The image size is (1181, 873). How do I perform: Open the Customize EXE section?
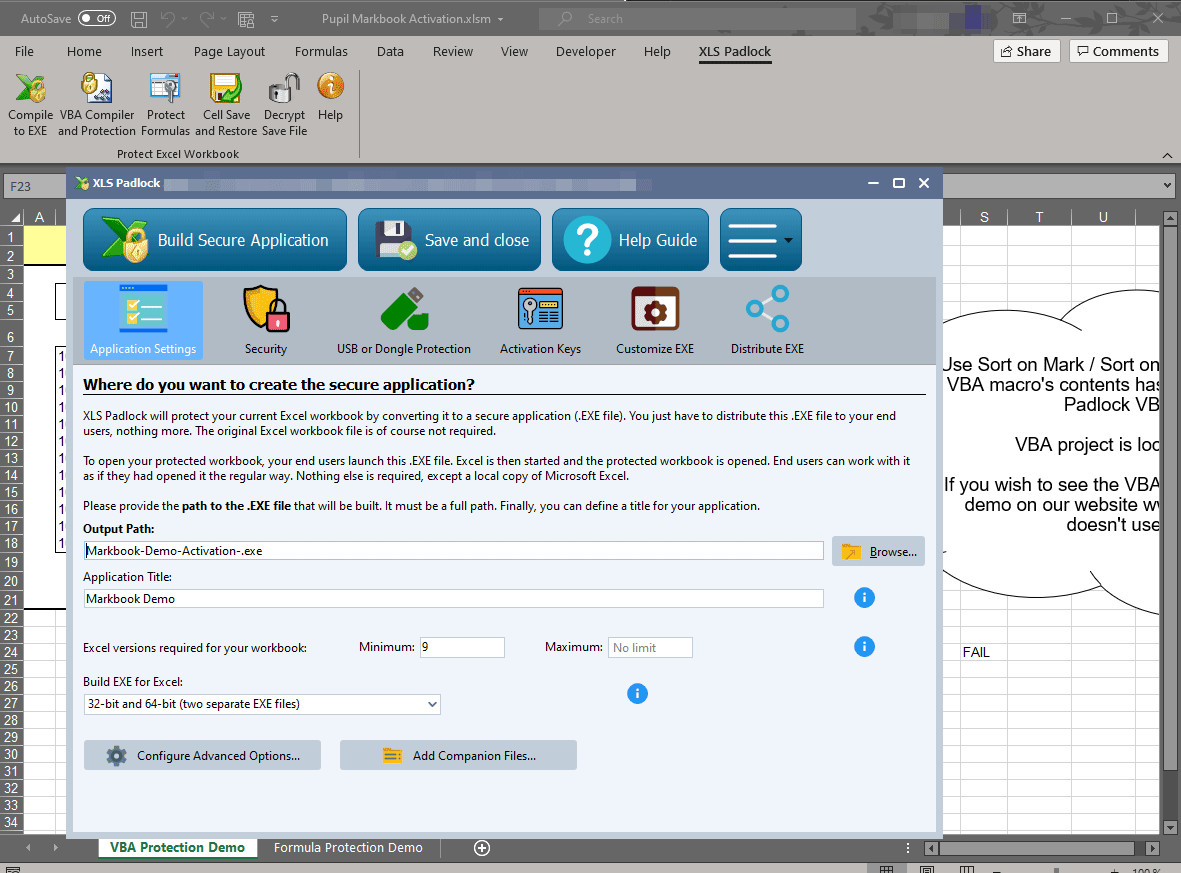point(655,320)
